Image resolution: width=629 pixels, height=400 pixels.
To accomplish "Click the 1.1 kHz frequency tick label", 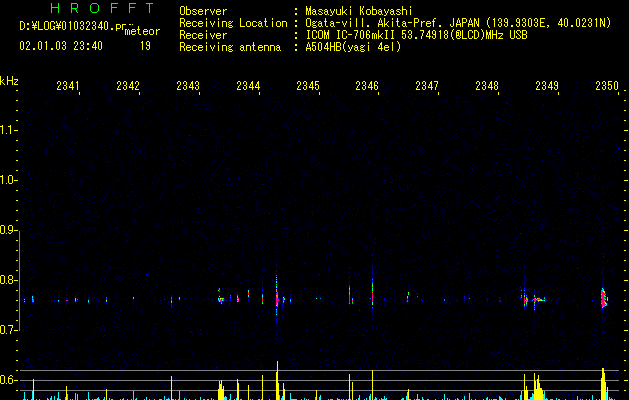I will [9, 130].
